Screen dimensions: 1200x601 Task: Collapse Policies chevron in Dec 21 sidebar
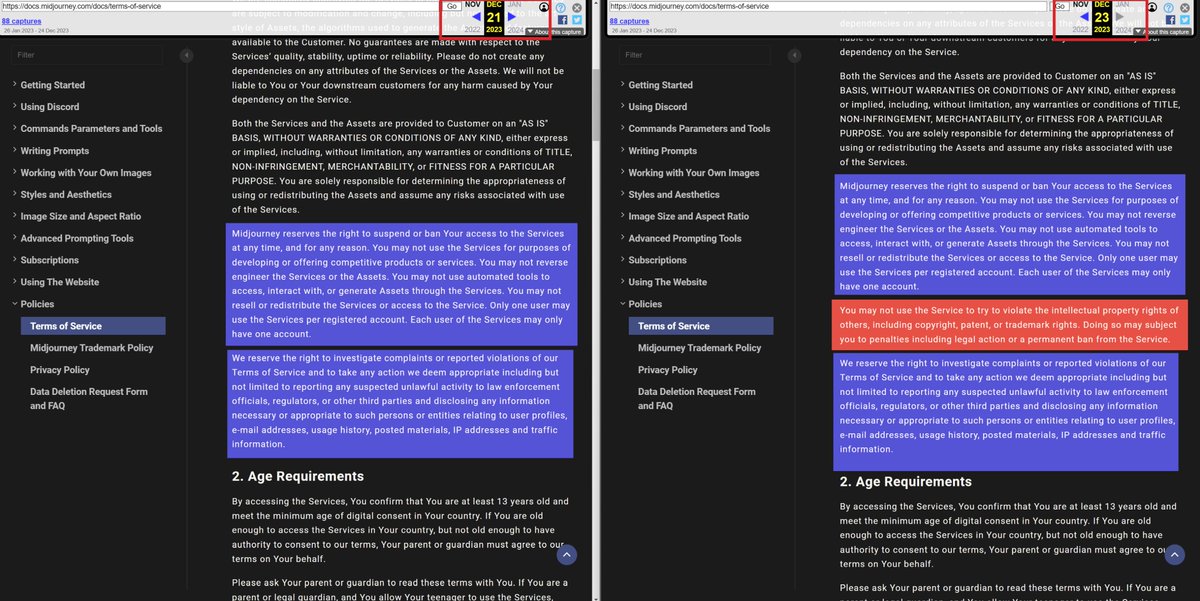point(15,304)
